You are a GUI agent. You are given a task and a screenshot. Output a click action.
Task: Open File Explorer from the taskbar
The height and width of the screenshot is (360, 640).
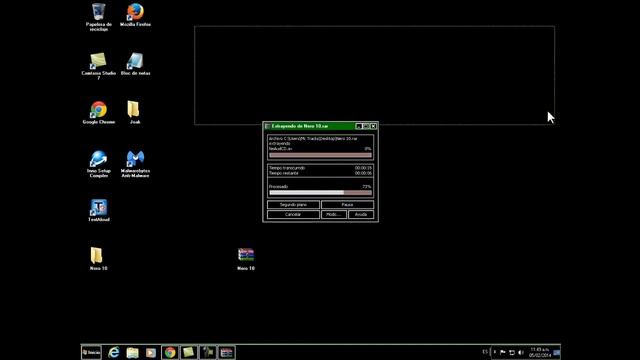[132, 352]
